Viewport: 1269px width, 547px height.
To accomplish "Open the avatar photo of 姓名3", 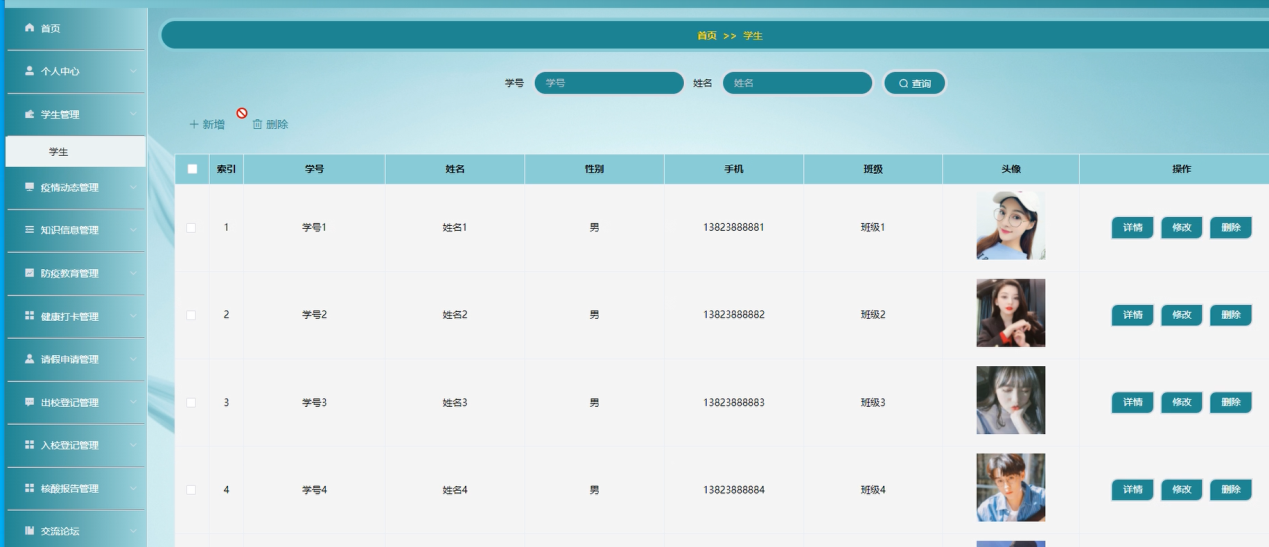I will coord(1011,400).
